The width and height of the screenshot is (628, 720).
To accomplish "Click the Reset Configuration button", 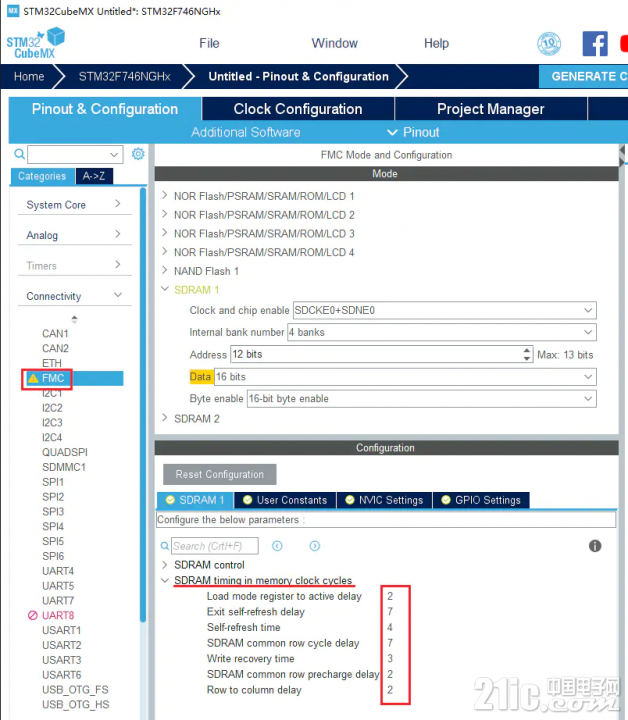I will coord(219,474).
